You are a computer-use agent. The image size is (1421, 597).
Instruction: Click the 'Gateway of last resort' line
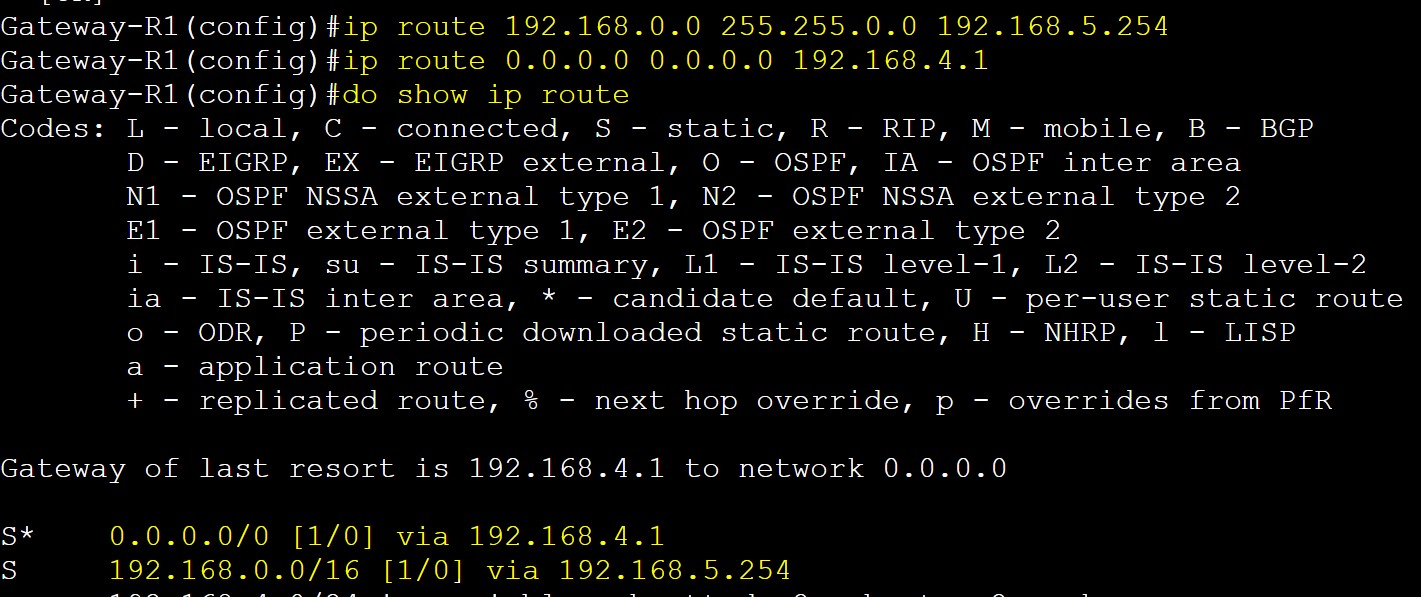tap(503, 469)
